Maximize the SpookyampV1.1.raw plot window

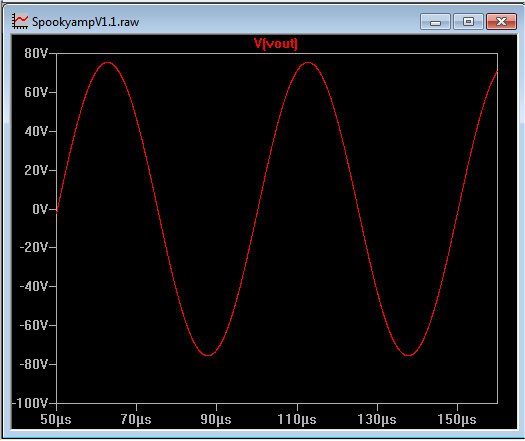(468, 22)
